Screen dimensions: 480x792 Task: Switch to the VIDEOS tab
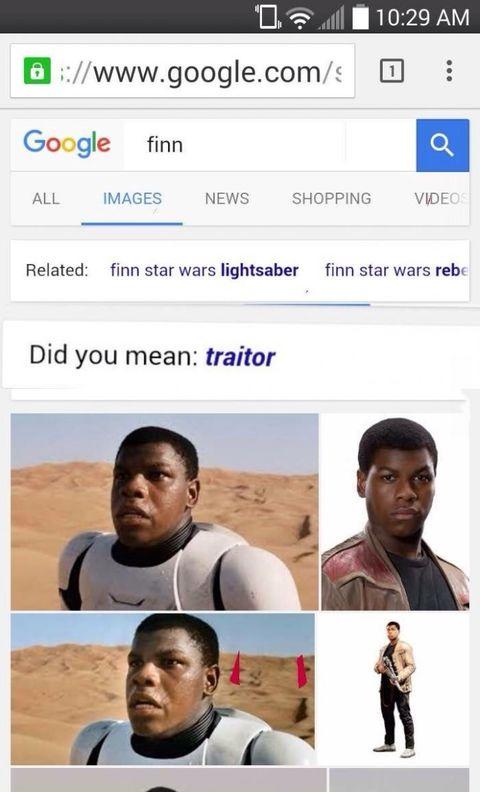(x=442, y=199)
